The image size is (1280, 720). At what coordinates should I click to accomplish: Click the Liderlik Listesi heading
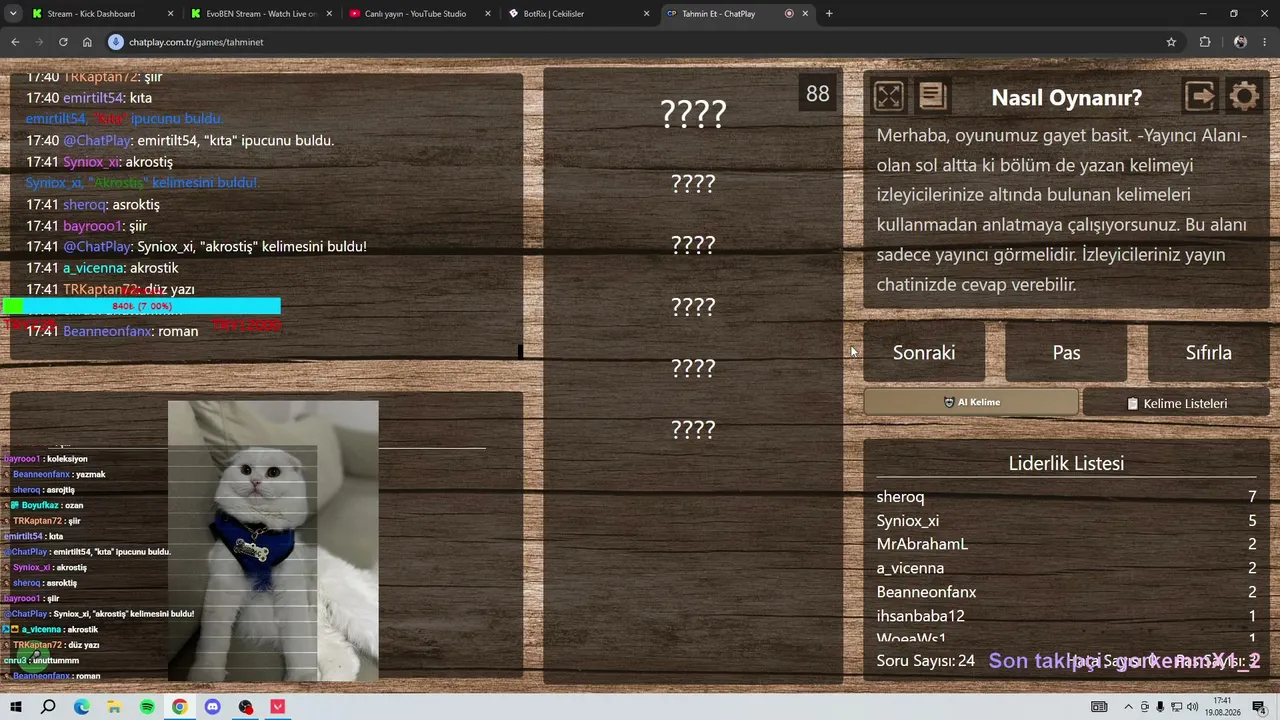pos(1066,463)
